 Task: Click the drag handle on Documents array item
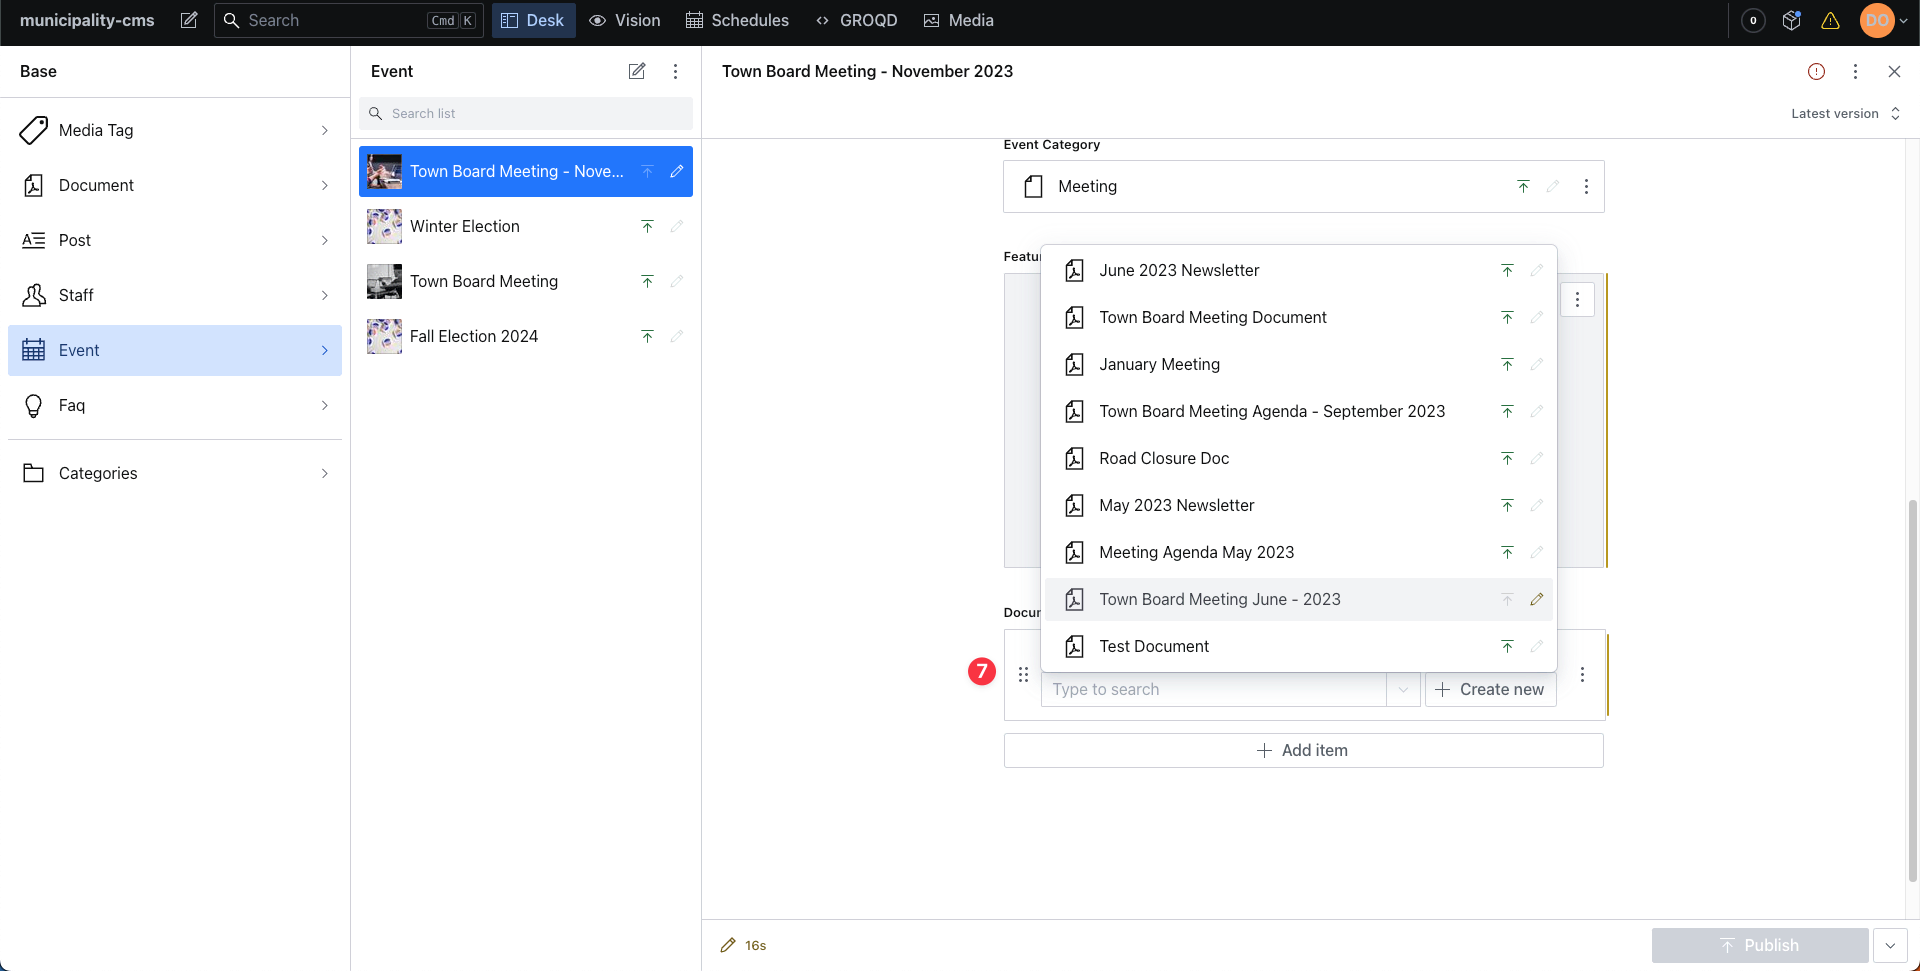1023,675
